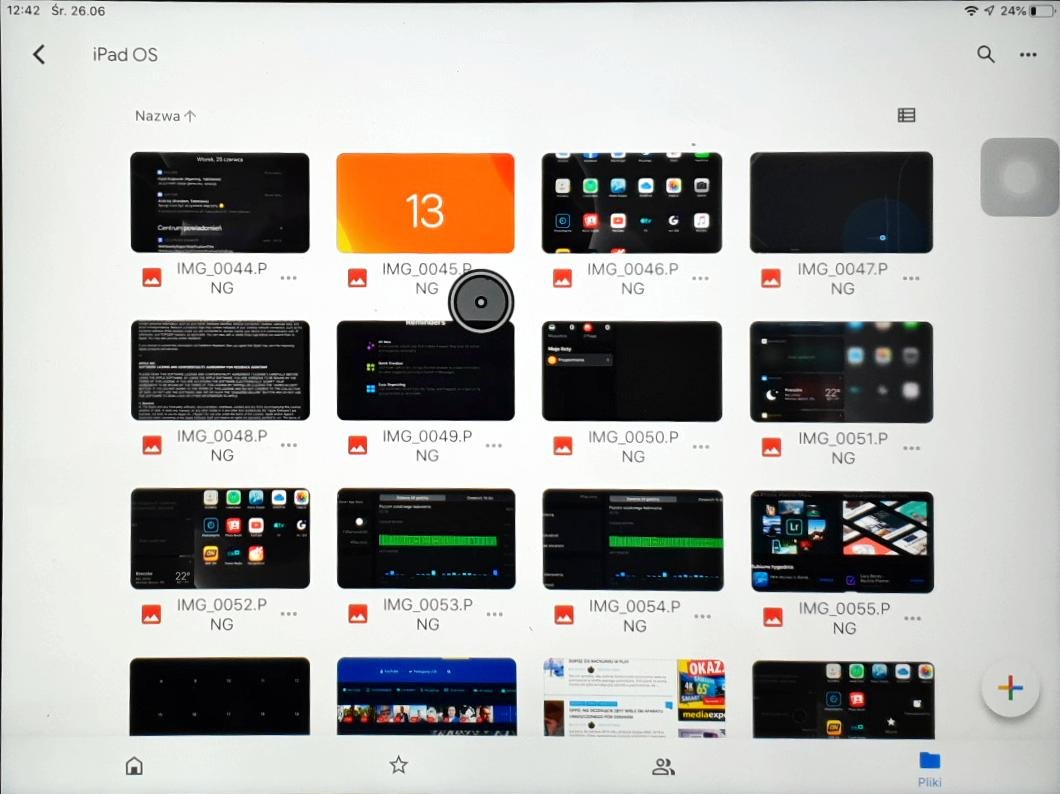The height and width of the screenshot is (794, 1060).
Task: Click the image file icon beside IMG_0055.PNG
Action: [773, 617]
